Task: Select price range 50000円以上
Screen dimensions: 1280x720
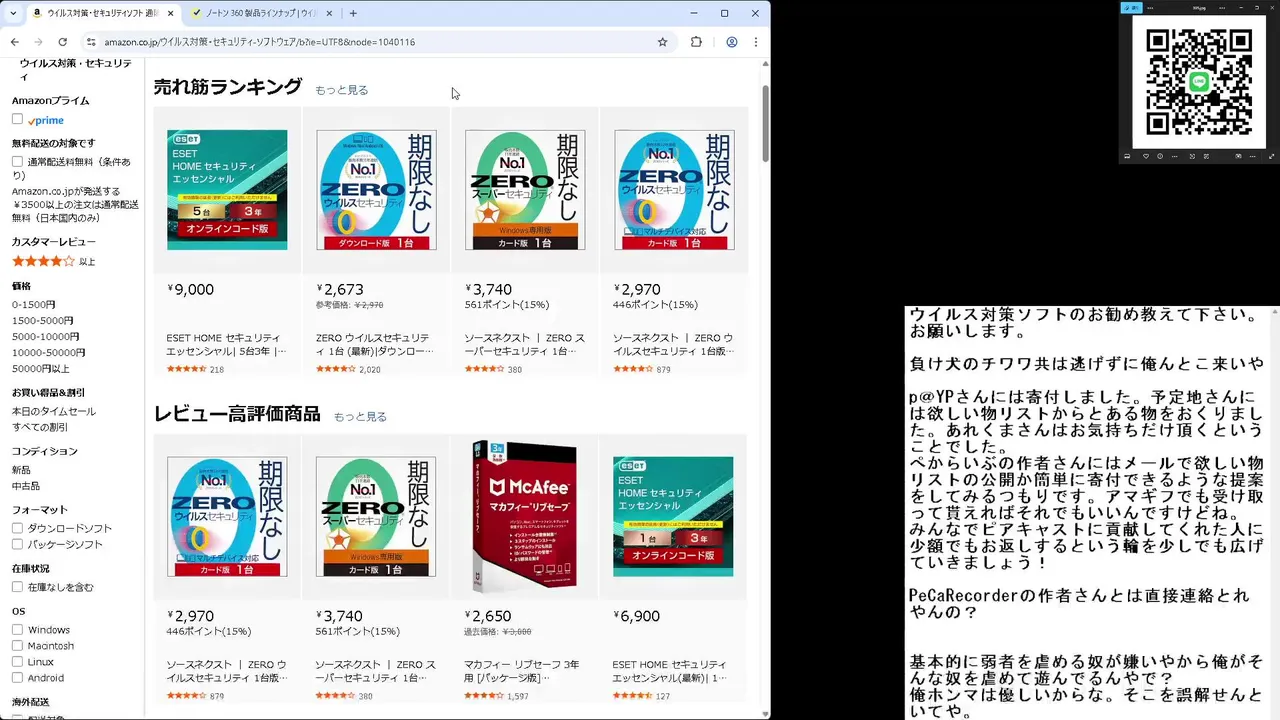Action: (x=41, y=368)
